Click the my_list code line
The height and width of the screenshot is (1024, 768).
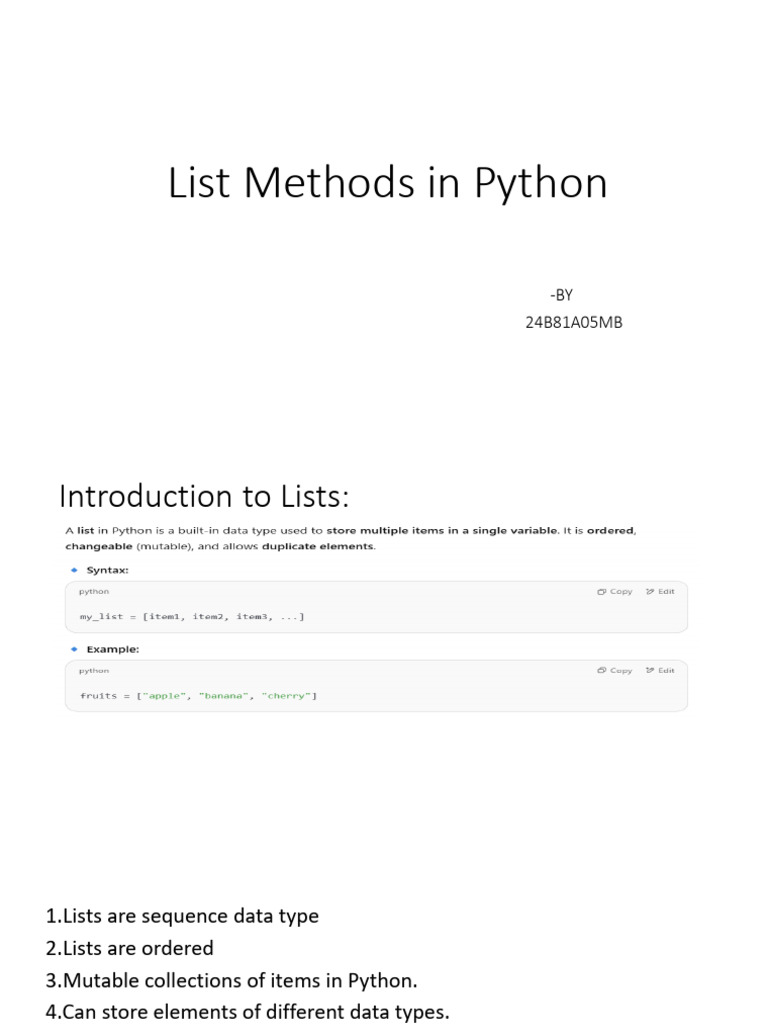[192, 616]
